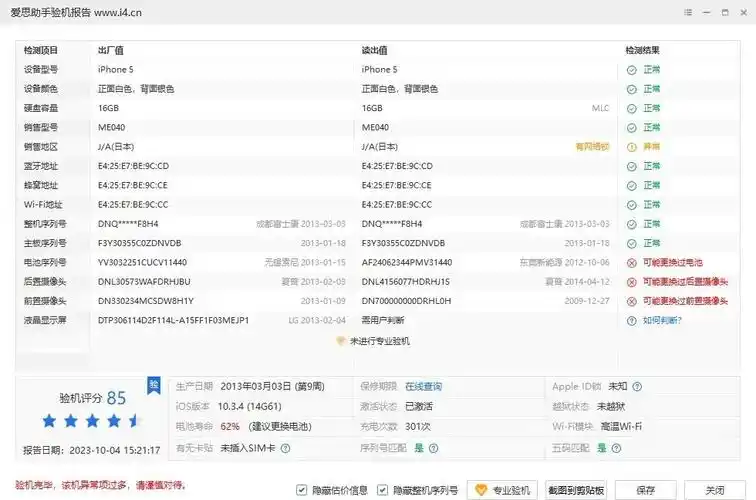Click the 异常 result for 销售地区
The image size is (756, 500).
click(x=651, y=147)
